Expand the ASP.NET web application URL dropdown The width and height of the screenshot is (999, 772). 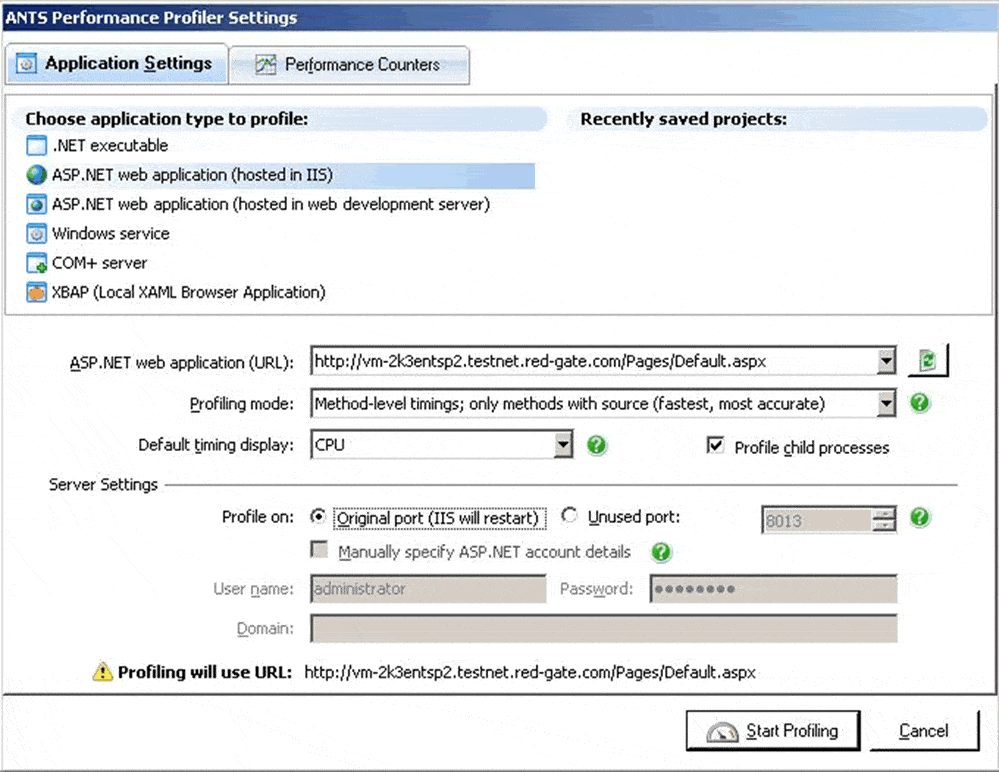pyautogui.click(x=886, y=361)
